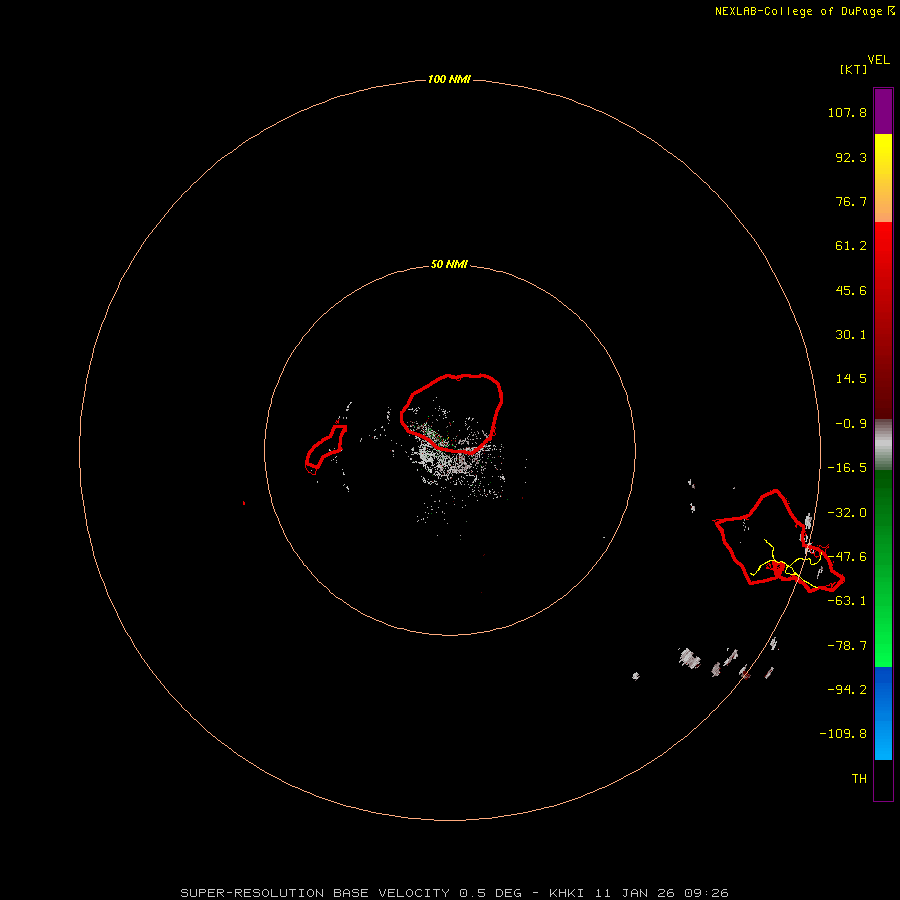This screenshot has width=900, height=900.
Task: Click the 14.5 velocity scale value
Action: [x=851, y=379]
